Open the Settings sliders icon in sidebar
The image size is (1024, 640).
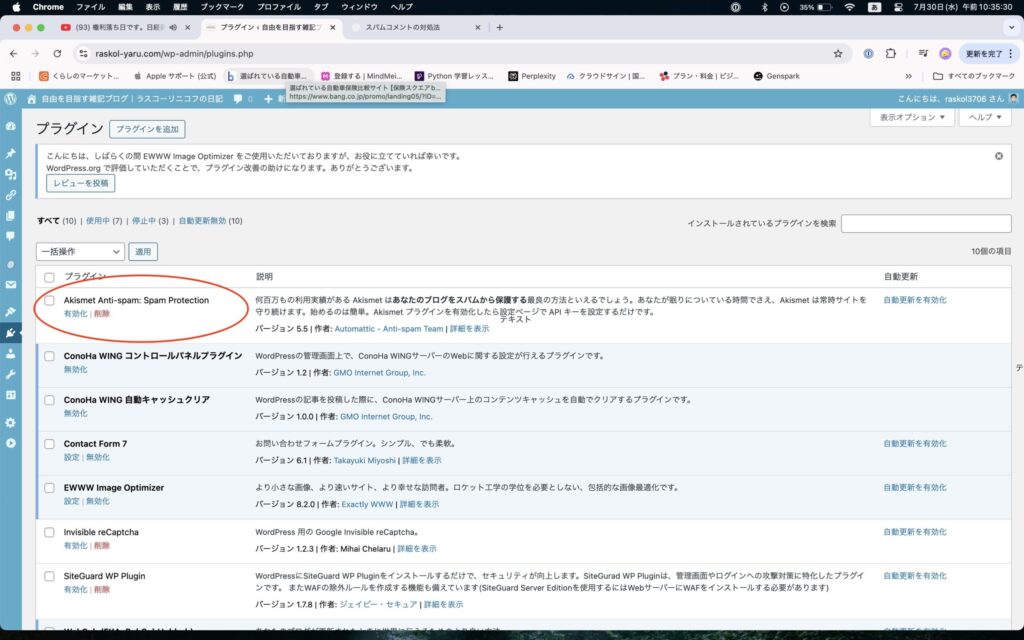[10, 395]
